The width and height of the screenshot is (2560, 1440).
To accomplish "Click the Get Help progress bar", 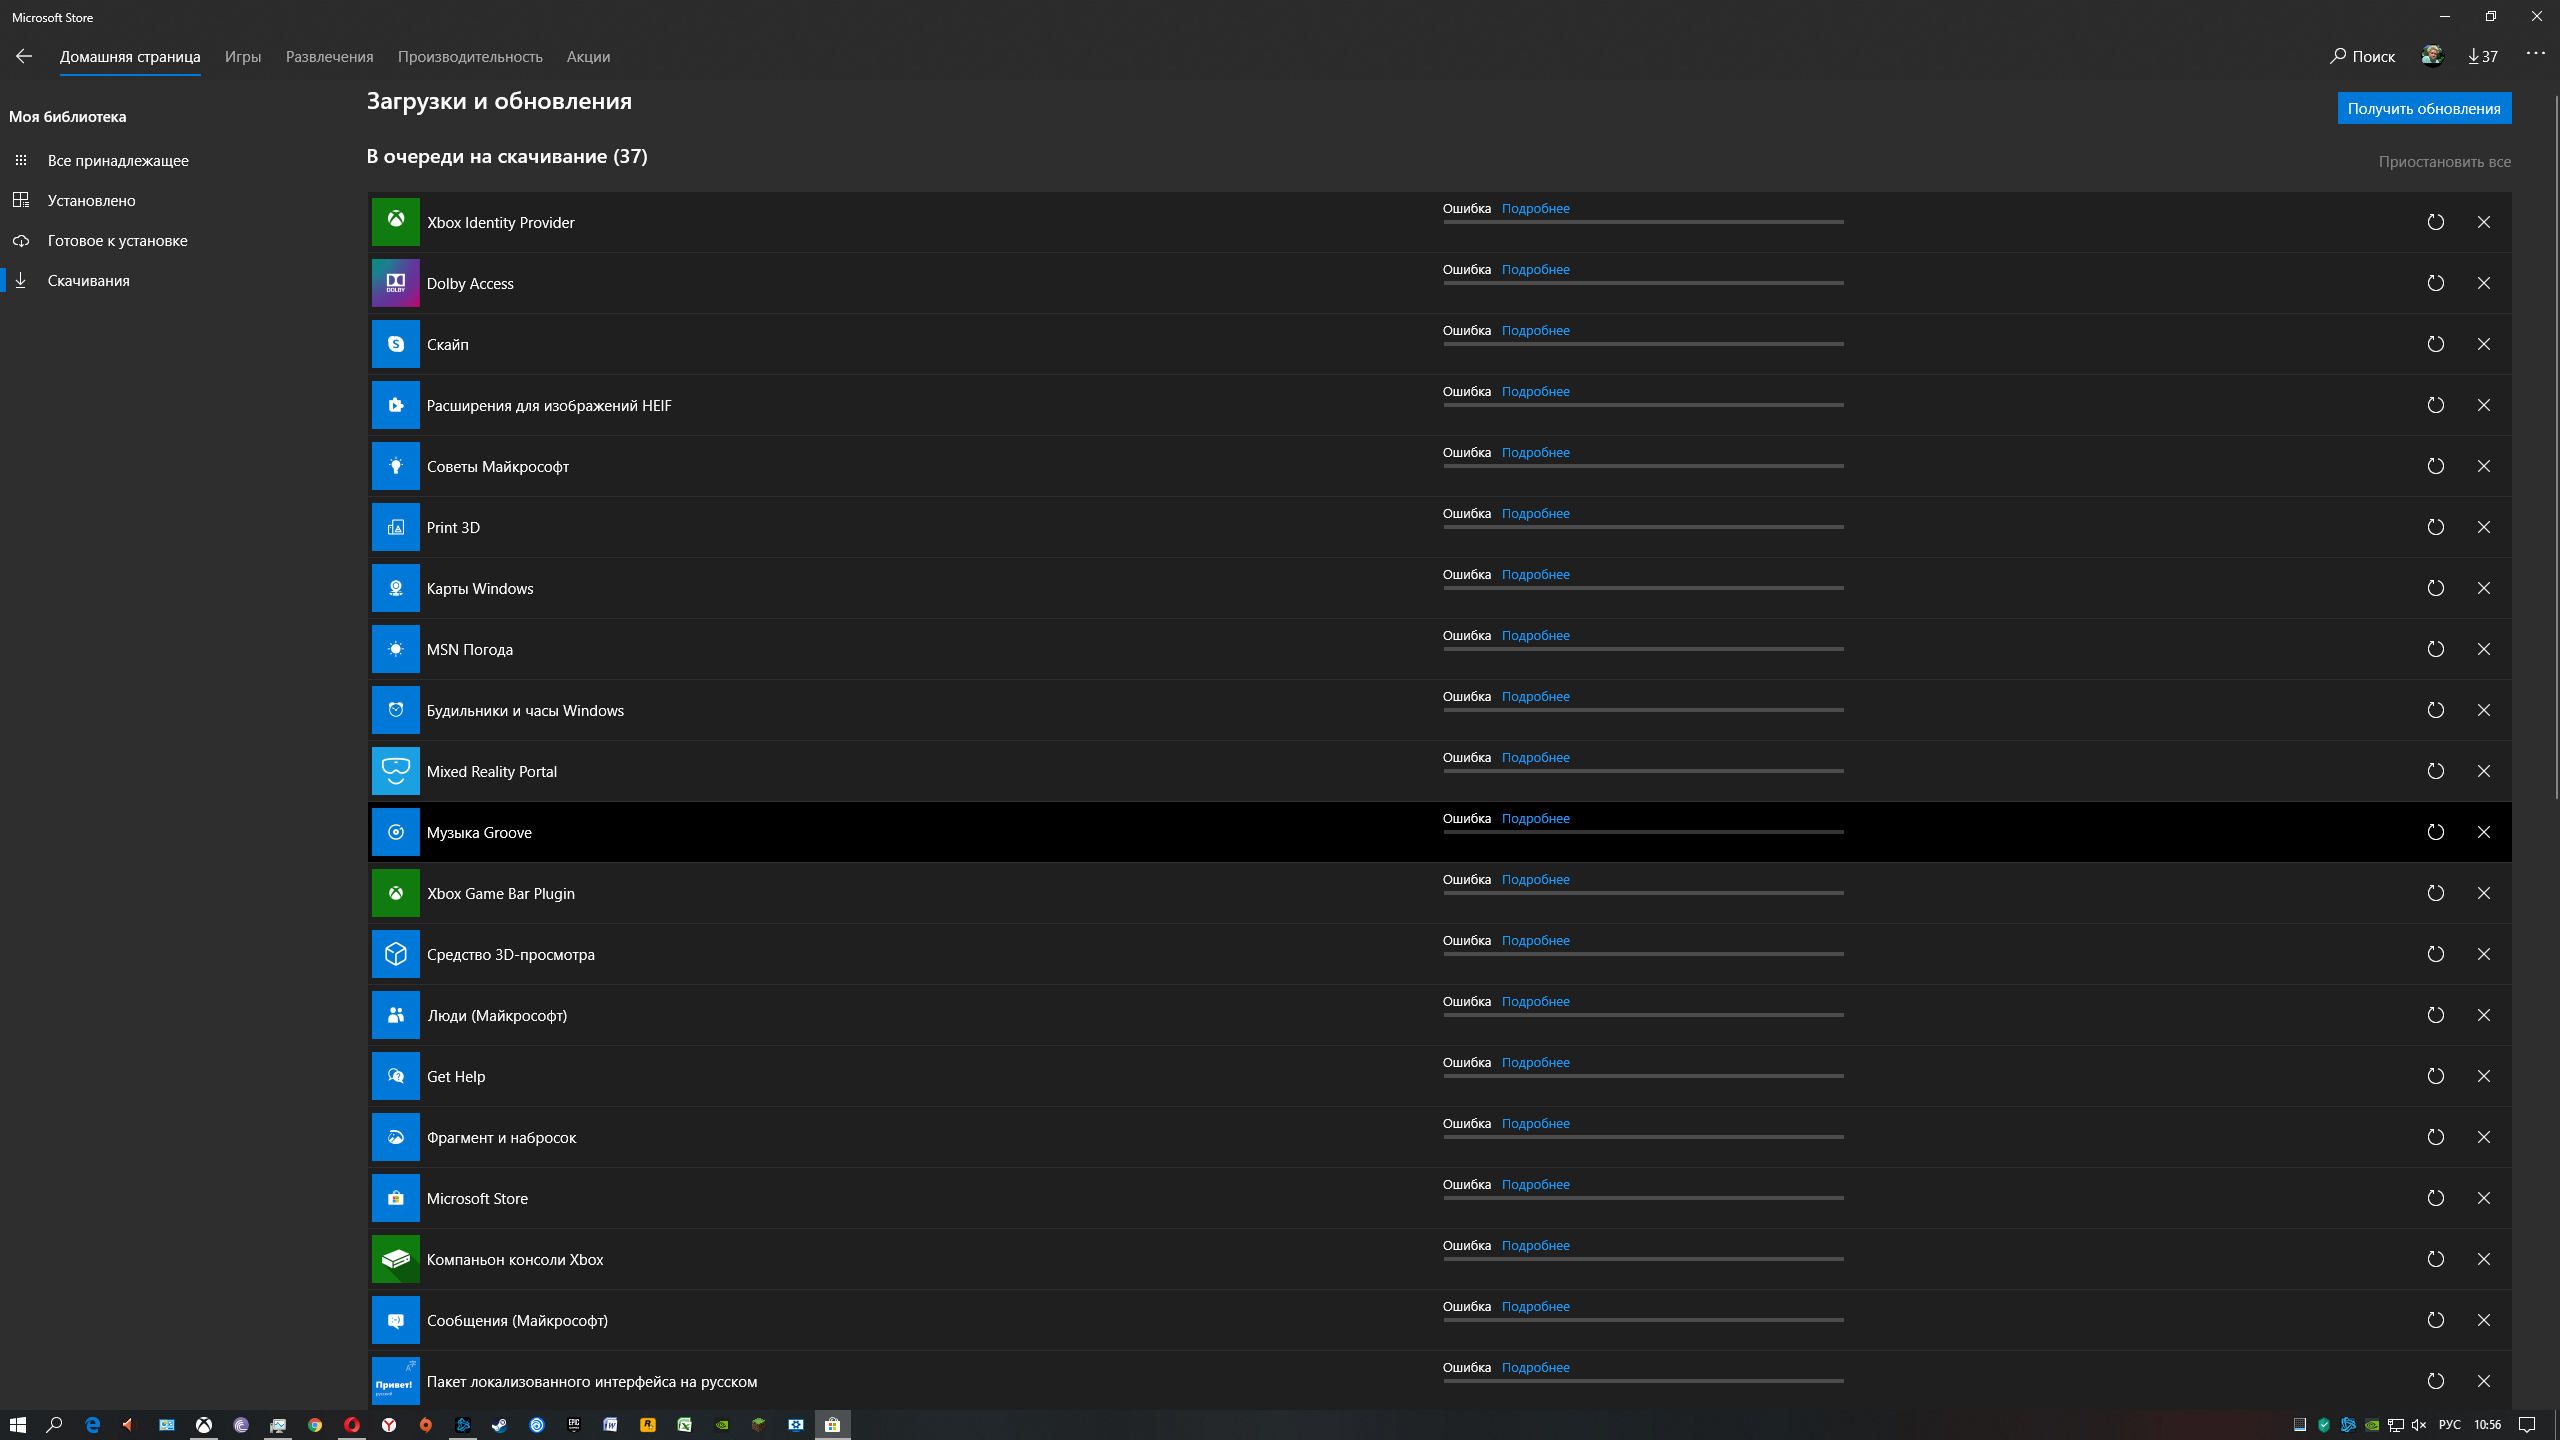I will (1642, 1076).
